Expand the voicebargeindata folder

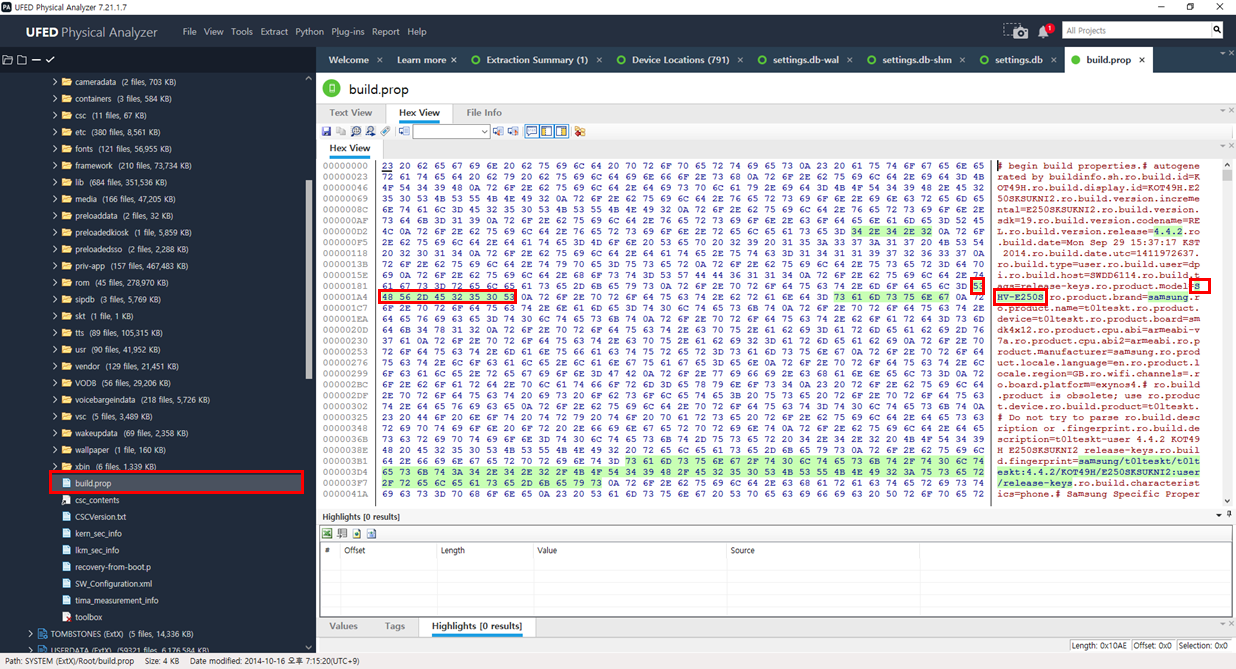click(55, 399)
